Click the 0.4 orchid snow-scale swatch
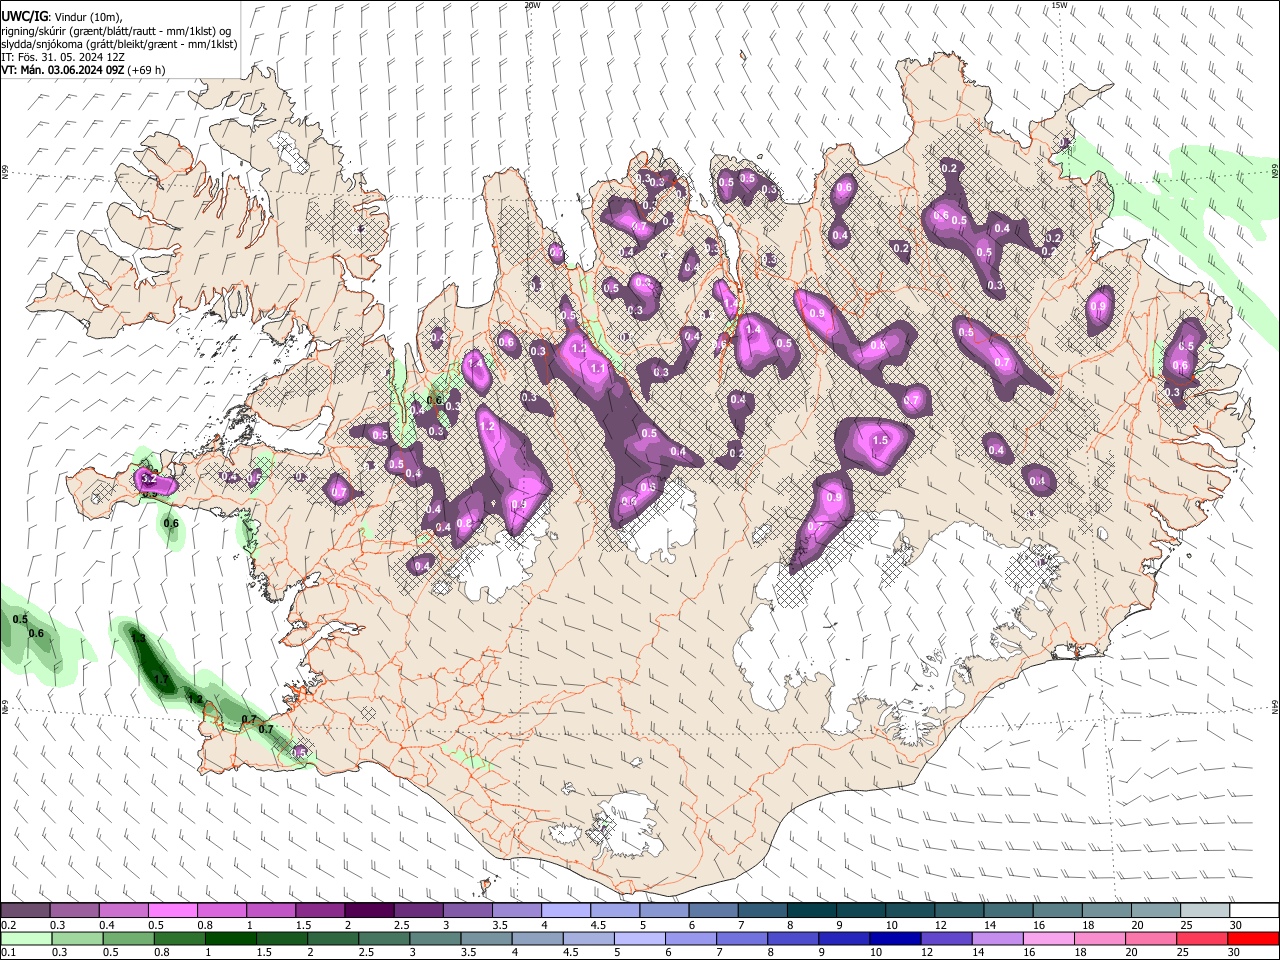This screenshot has width=1280, height=960. (x=124, y=910)
